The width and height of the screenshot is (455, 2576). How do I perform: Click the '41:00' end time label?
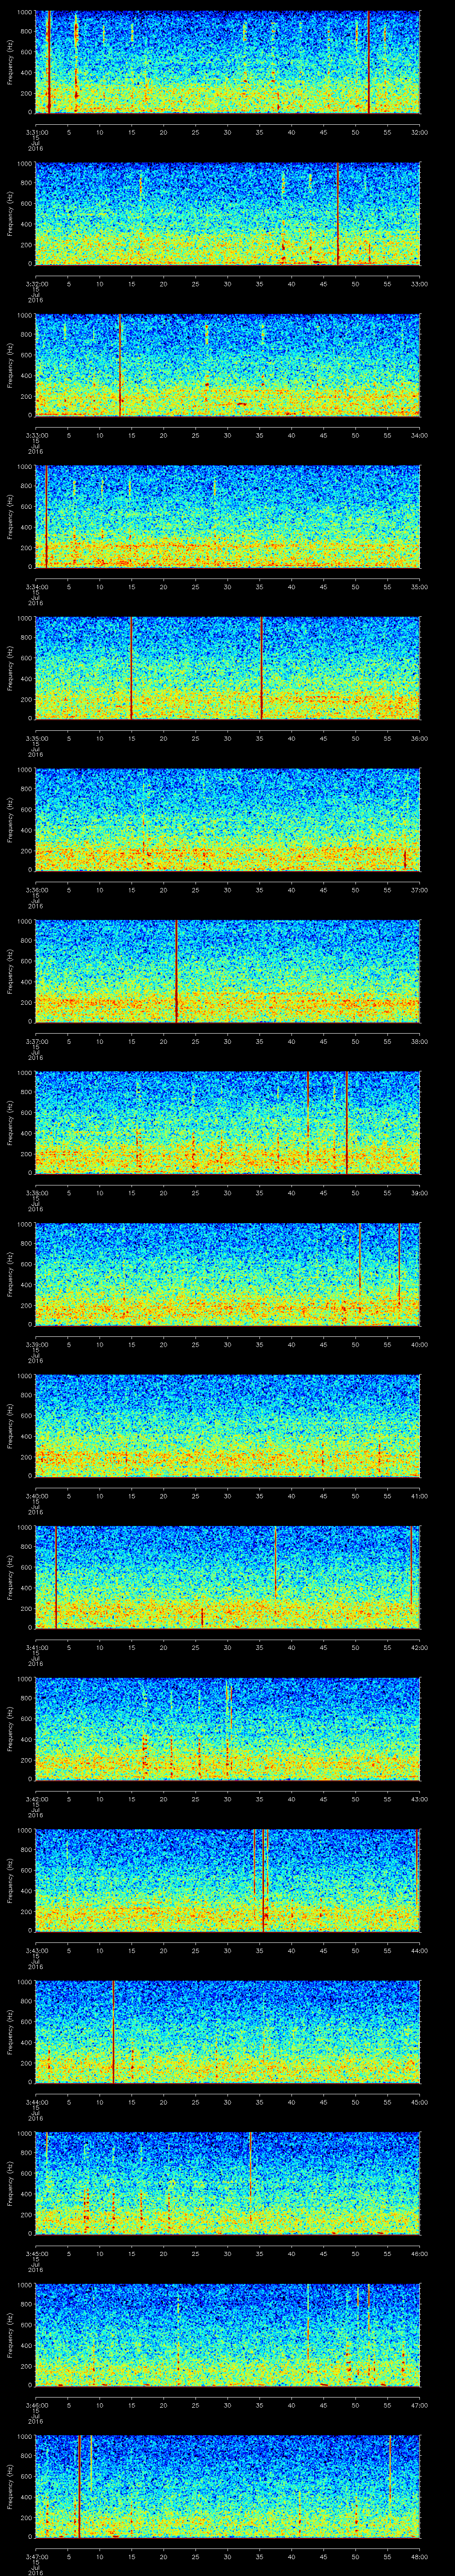[x=419, y=1495]
